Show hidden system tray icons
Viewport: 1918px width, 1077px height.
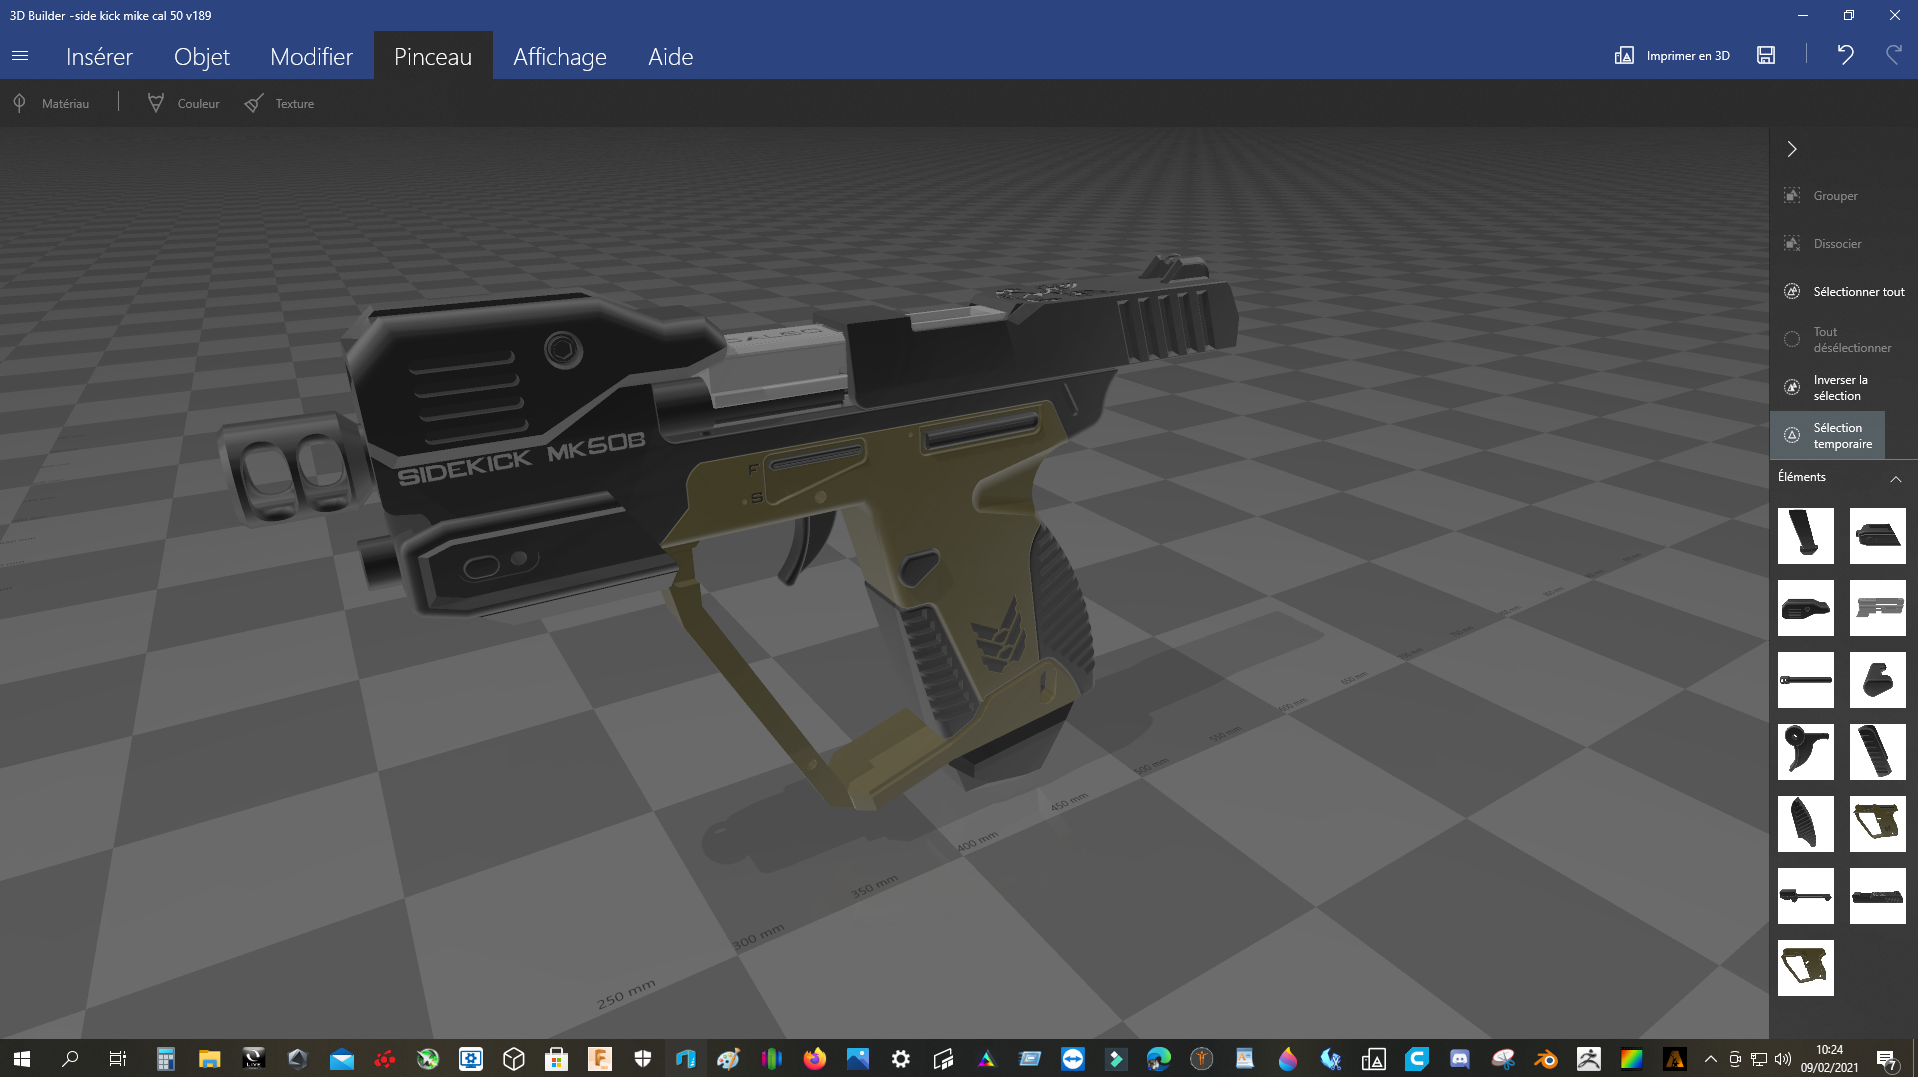click(1710, 1059)
